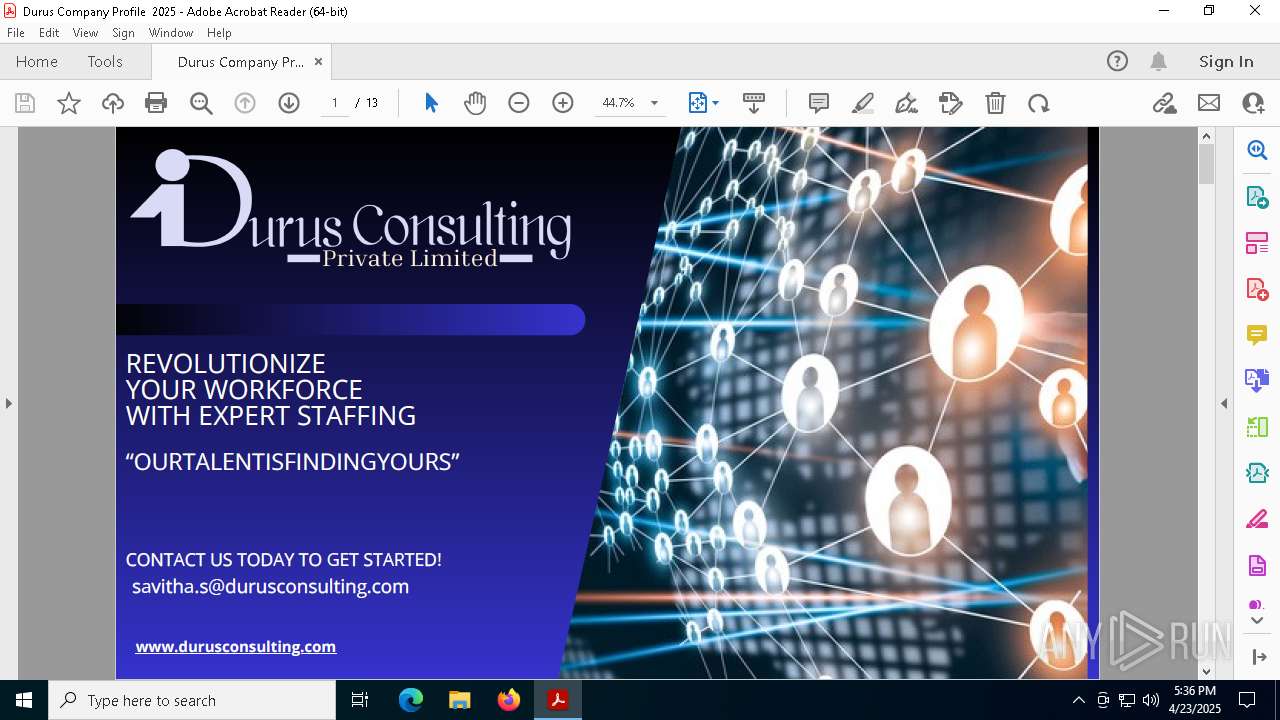The image size is (1280, 720).
Task: Open www.durusconsulting.com link in the PDF
Action: 236,647
